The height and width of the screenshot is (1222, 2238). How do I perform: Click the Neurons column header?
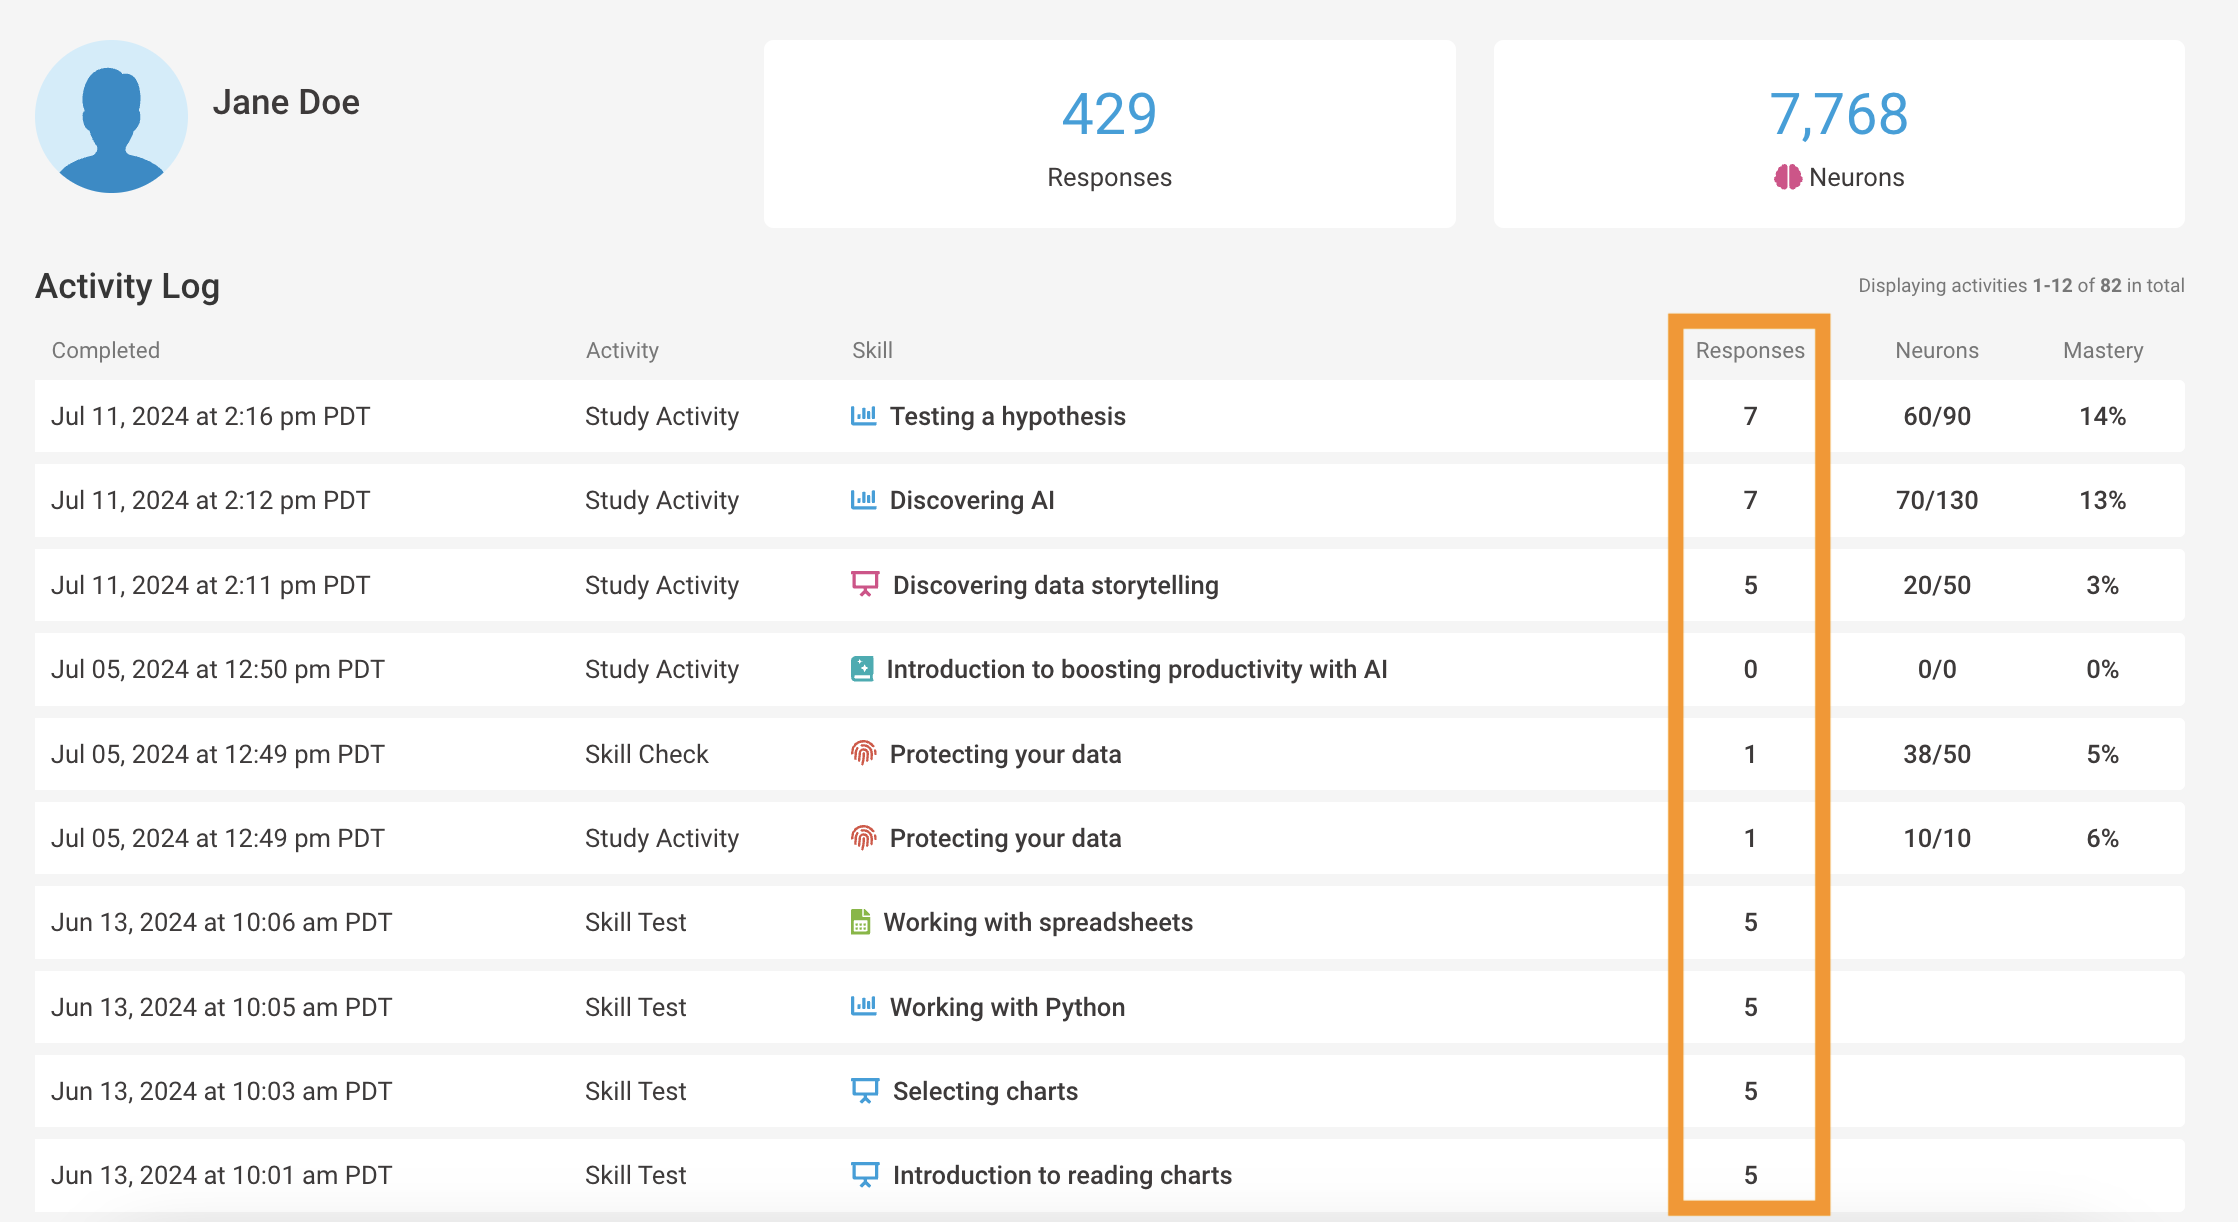coord(1937,350)
